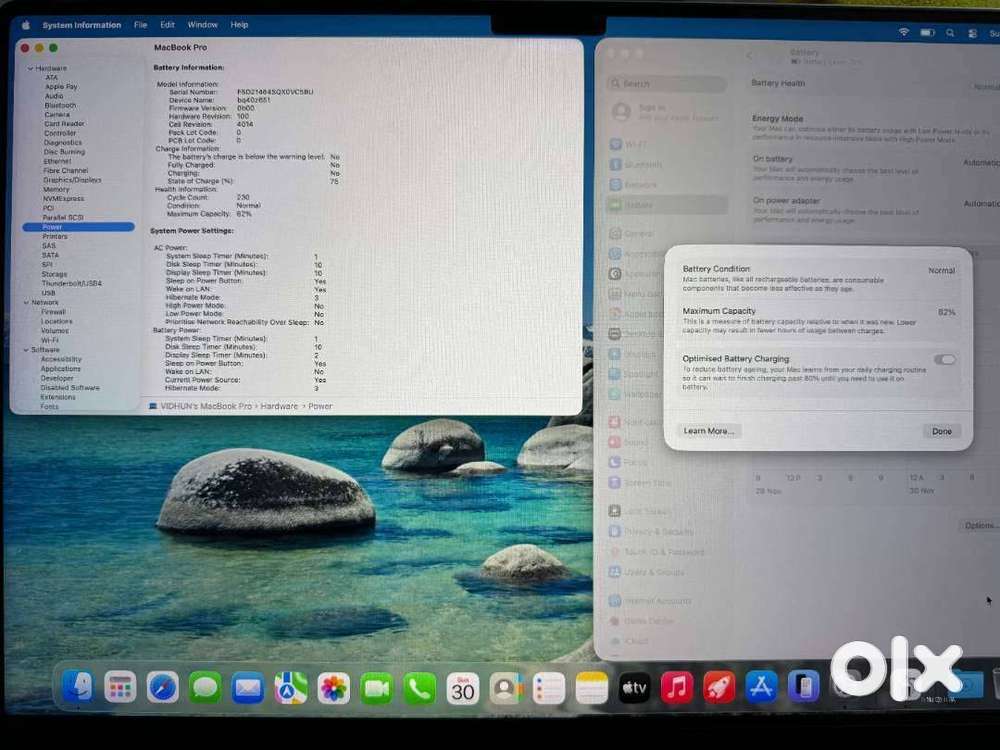The height and width of the screenshot is (750, 1000).
Task: Launch the App Store from the Dock
Action: [x=761, y=688]
